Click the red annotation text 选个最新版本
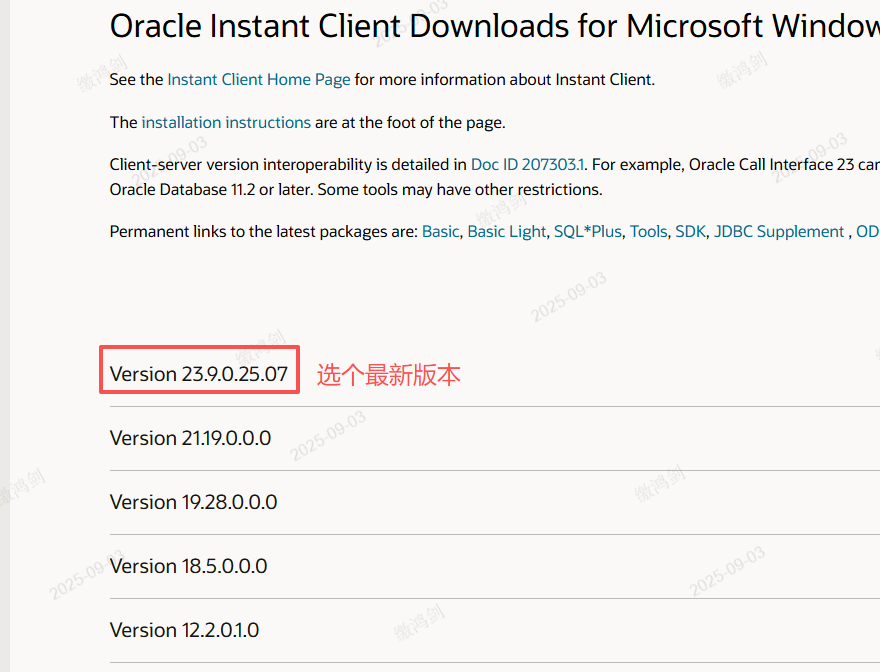 click(388, 375)
